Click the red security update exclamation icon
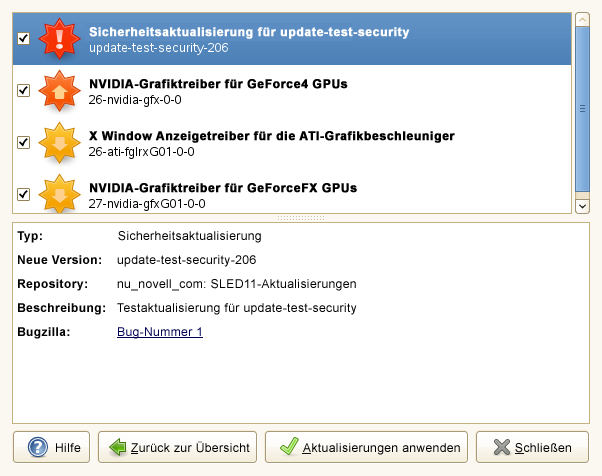Viewport: 602px width, 476px height. [58, 38]
